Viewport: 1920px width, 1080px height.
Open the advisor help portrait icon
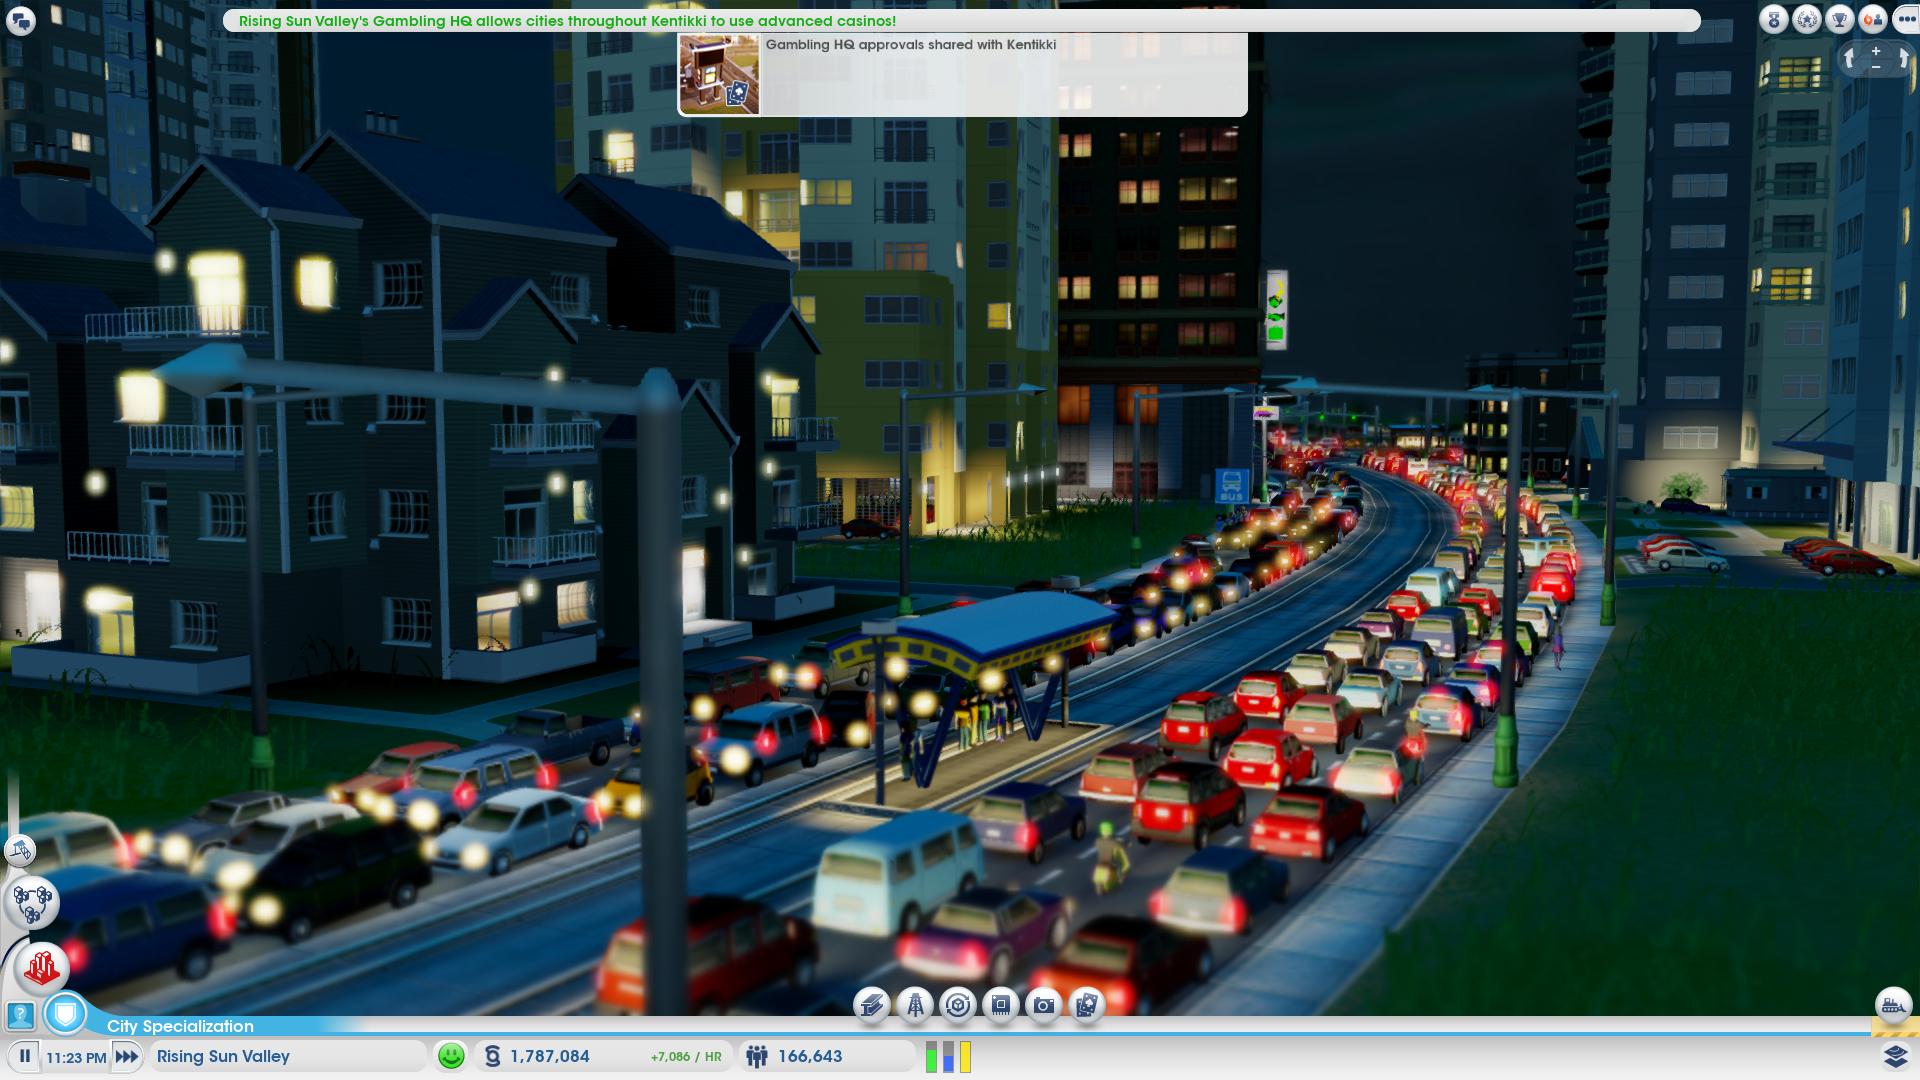pos(20,1016)
